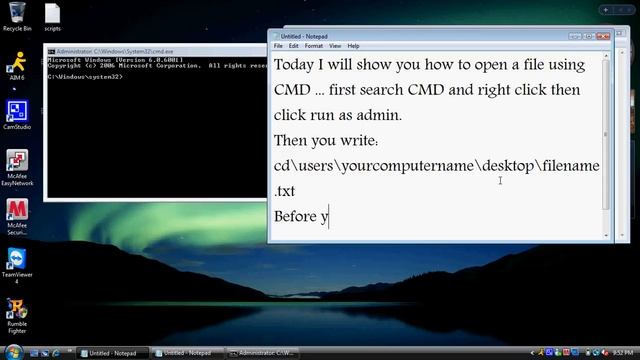Open the McAfee Security desktop shortcut
This screenshot has width=640, height=360.
[17, 217]
